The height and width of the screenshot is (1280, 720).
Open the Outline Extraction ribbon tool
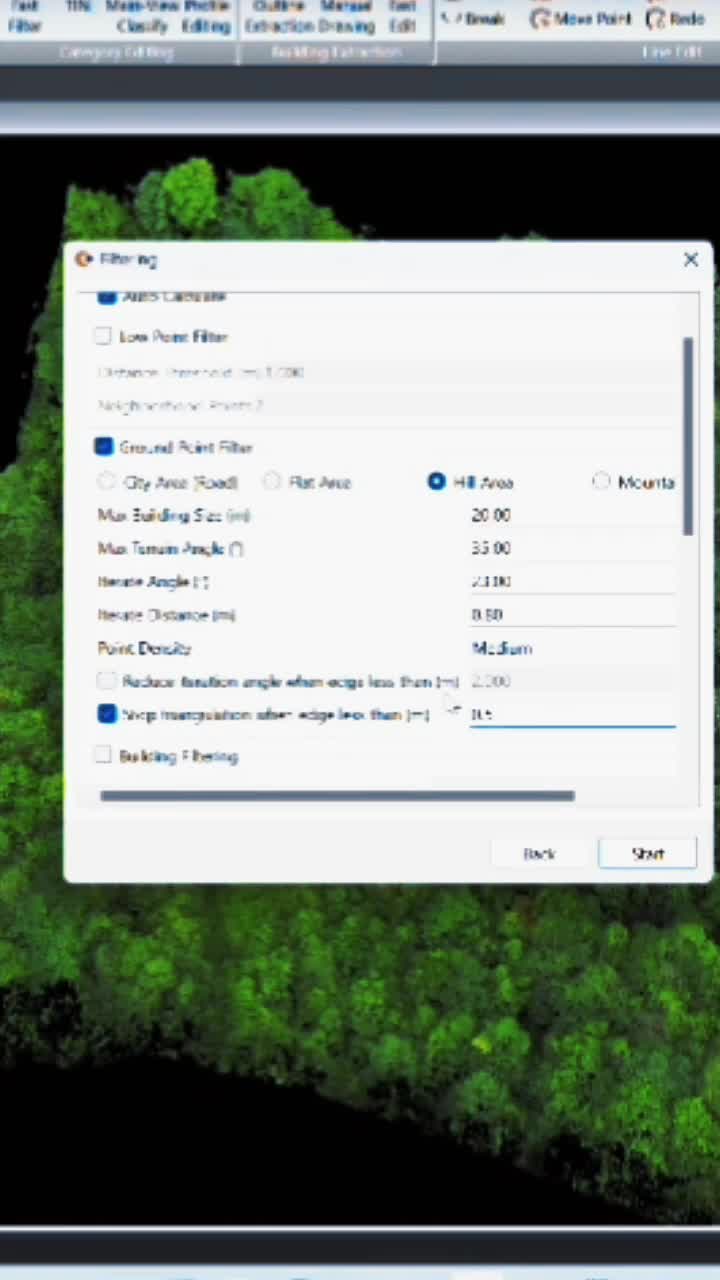pyautogui.click(x=278, y=16)
